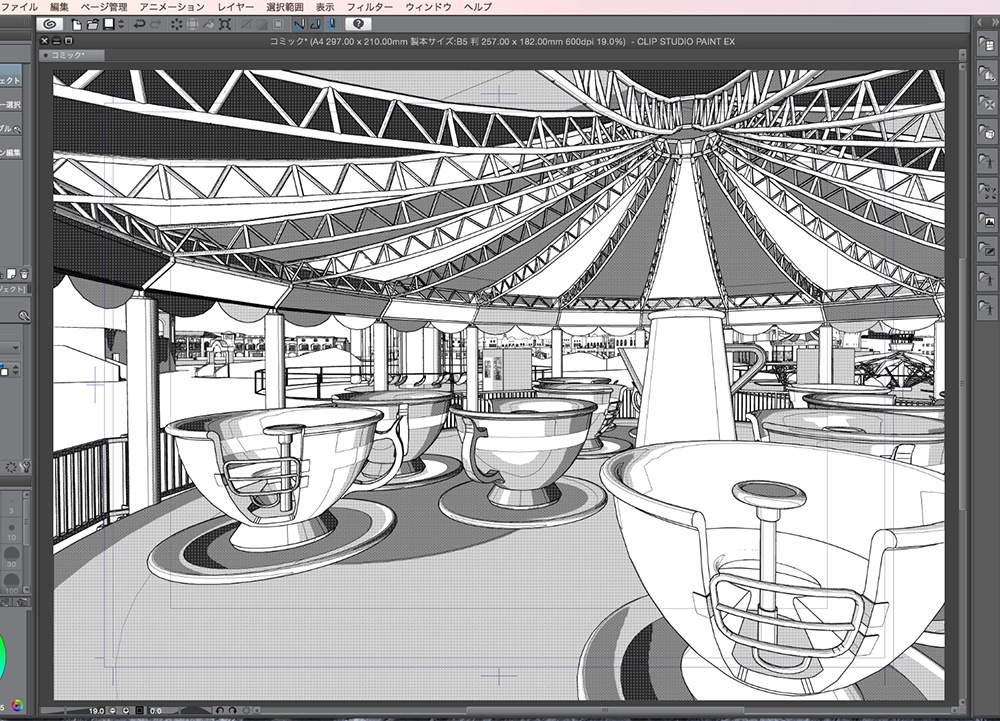Click the Redo arrow icon
1000x721 pixels.
(156, 24)
